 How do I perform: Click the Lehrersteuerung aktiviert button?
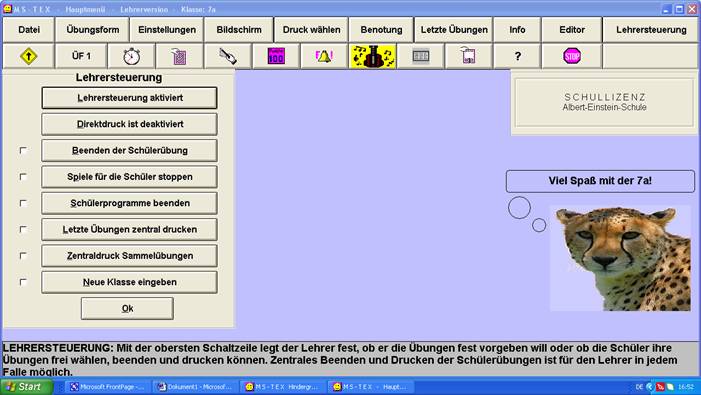coord(130,98)
